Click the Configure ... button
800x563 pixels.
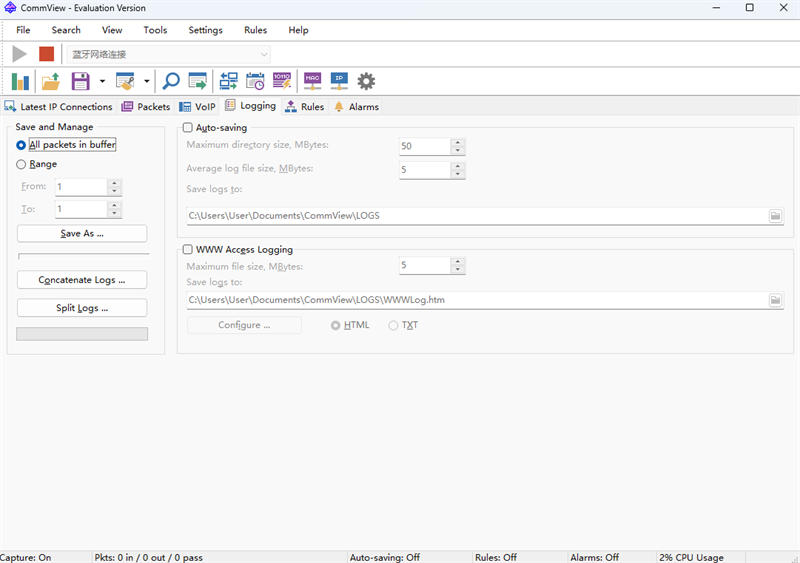tap(244, 325)
